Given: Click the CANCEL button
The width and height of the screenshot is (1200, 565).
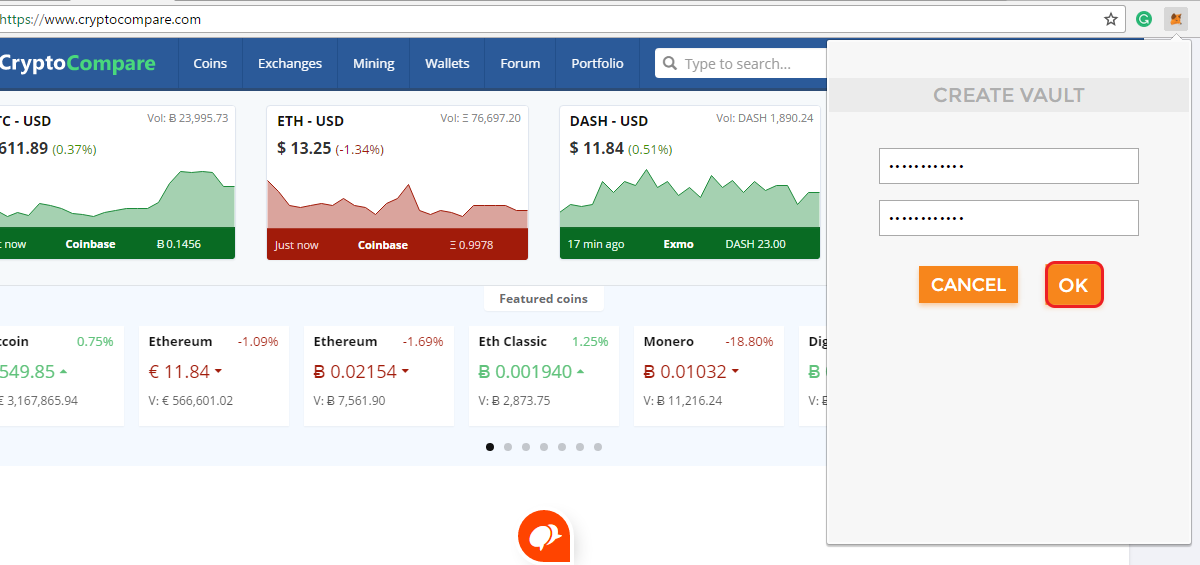Looking at the screenshot, I should point(968,285).
